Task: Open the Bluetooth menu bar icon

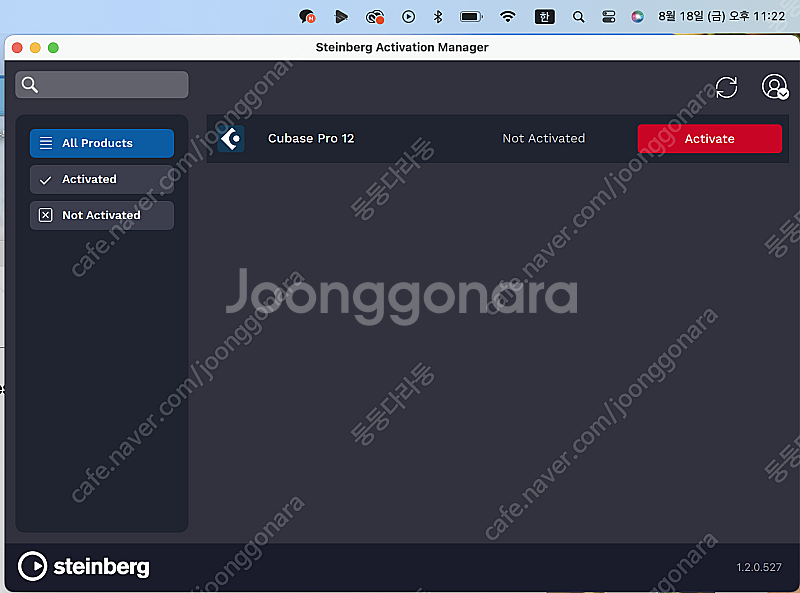Action: pos(438,17)
